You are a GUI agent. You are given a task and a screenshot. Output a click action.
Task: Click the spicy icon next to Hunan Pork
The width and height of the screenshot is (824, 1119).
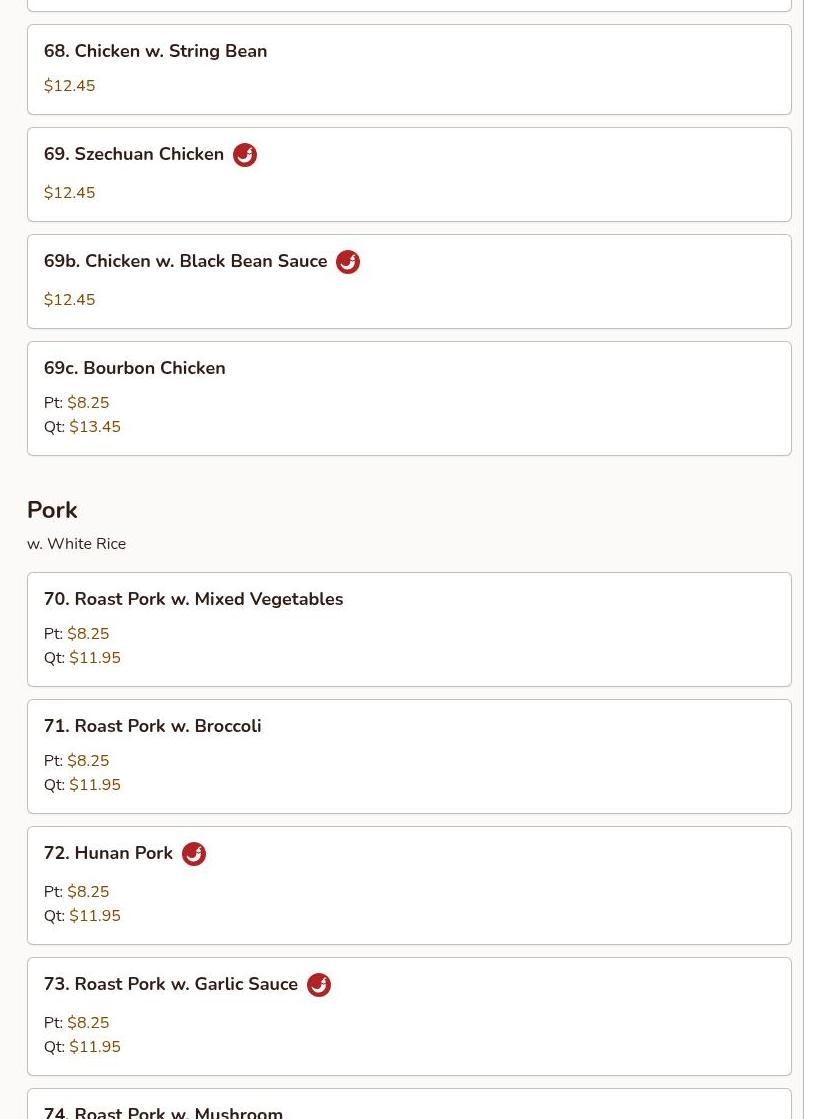[194, 854]
